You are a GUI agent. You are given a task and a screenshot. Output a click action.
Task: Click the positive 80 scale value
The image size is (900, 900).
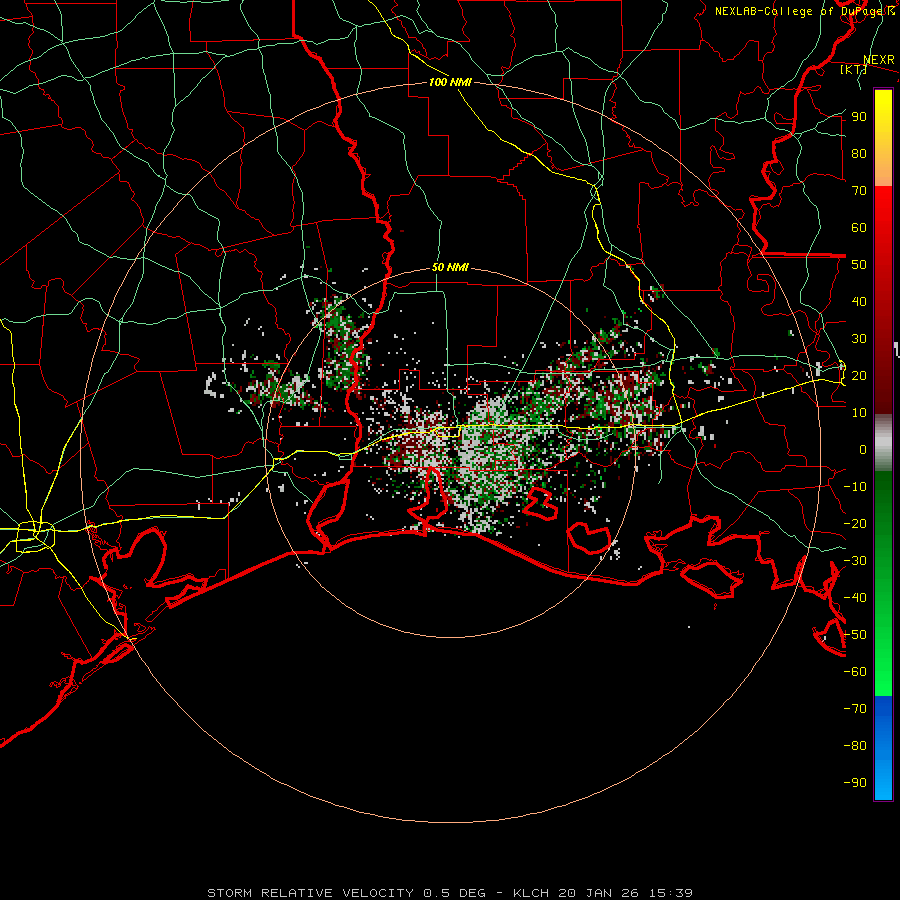click(859, 153)
